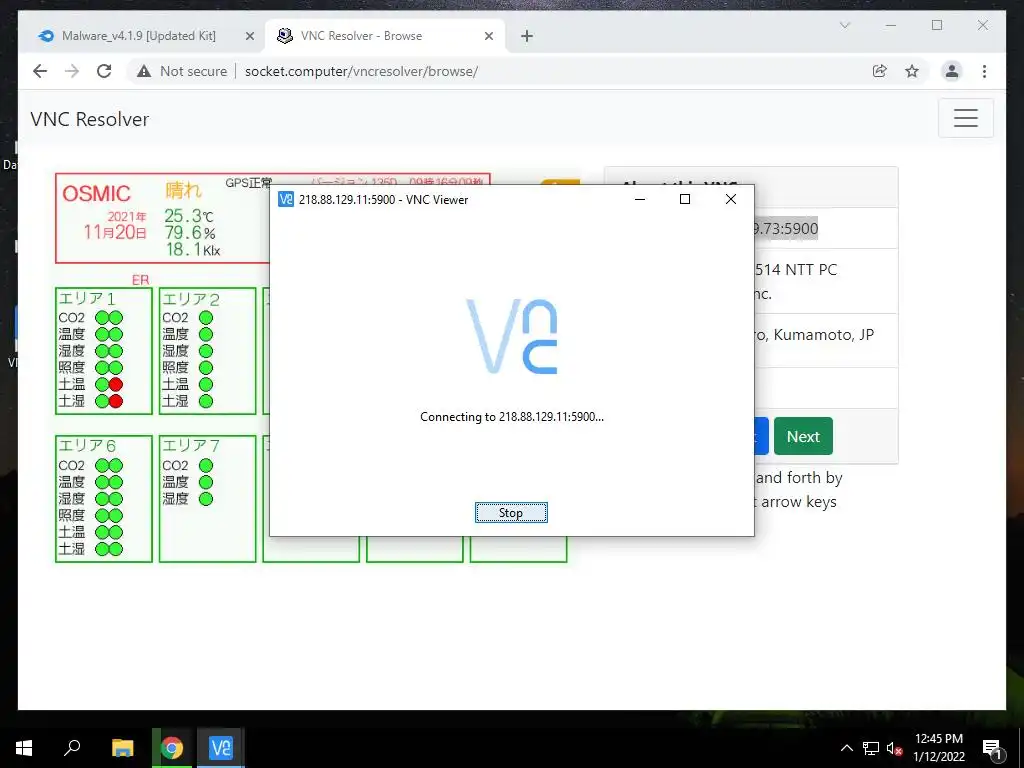Click the エリア7 panel heading
1024x768 pixels.
point(191,445)
